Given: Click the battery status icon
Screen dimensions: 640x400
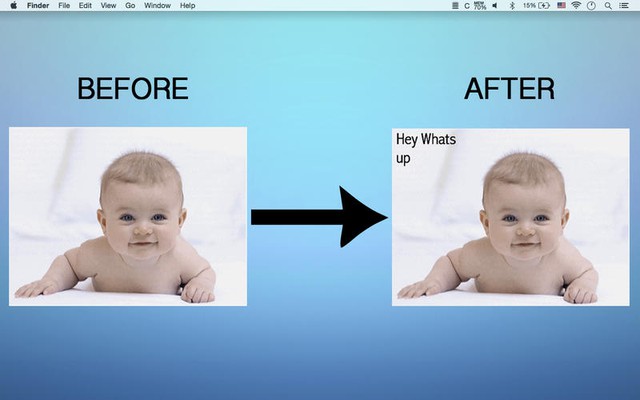Looking at the screenshot, I should coord(544,5).
